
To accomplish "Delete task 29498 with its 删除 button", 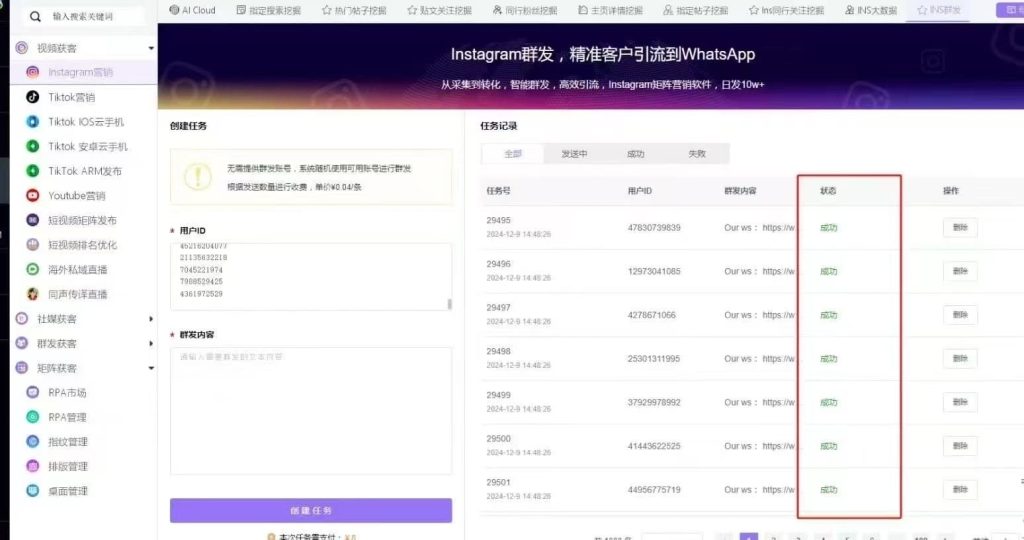I will pyautogui.click(x=960, y=358).
